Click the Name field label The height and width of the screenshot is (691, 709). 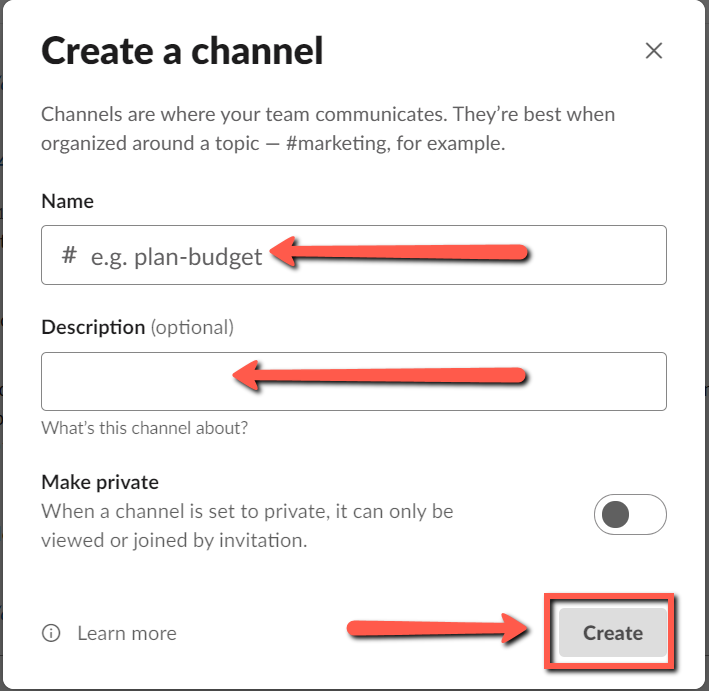pos(67,201)
